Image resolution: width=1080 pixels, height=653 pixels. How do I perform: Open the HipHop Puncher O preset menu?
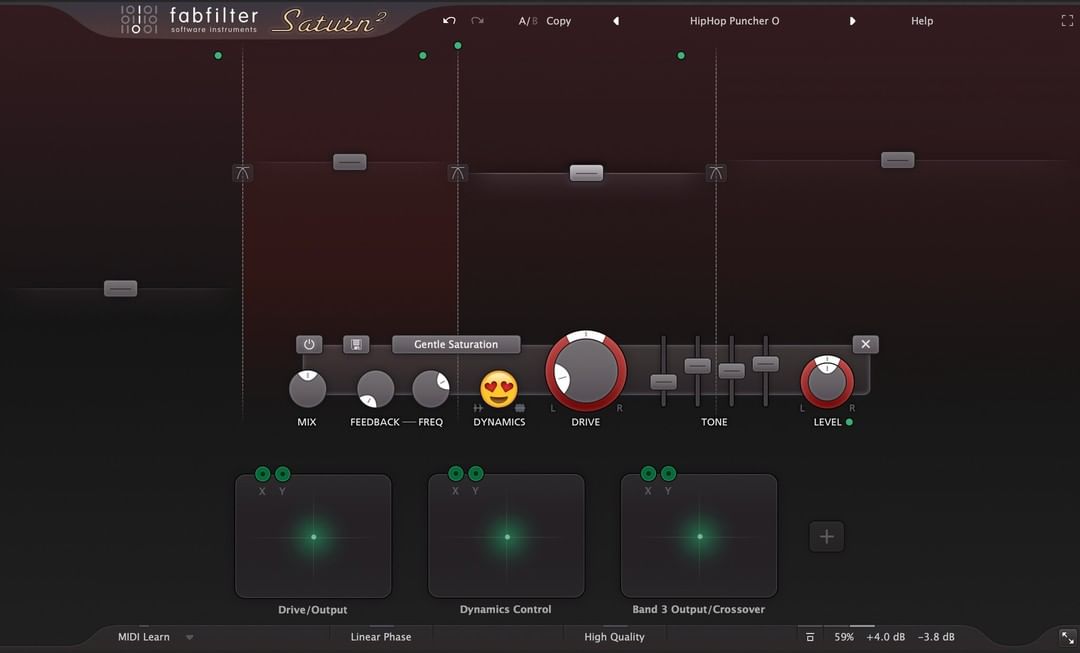tap(734, 21)
